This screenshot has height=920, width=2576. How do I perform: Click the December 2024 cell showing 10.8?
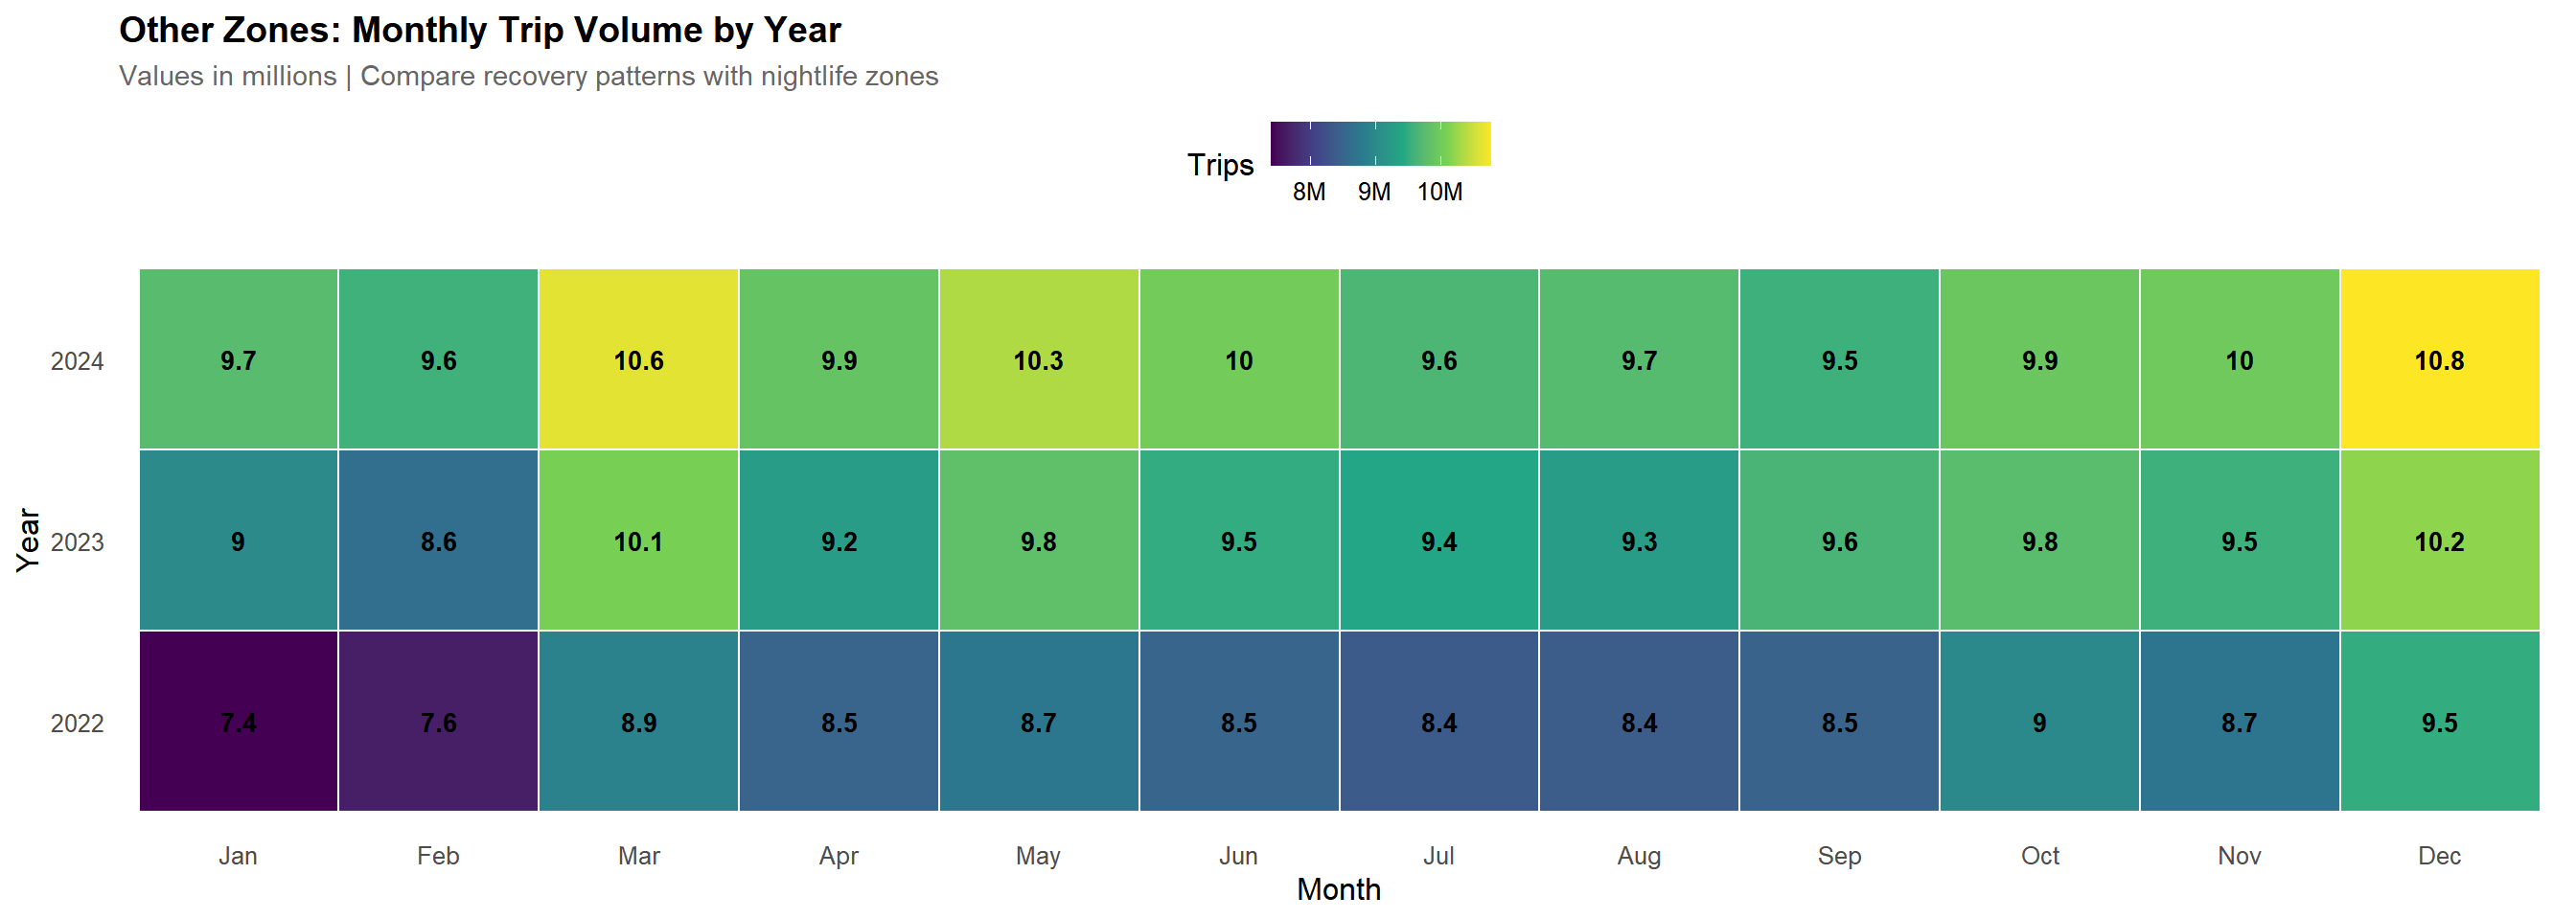[x=2438, y=360]
